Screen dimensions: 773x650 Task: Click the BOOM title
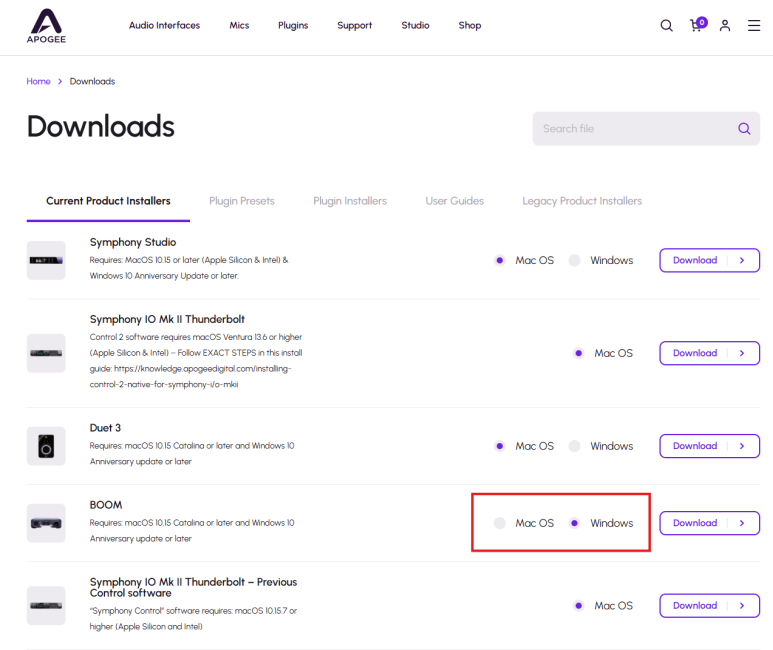click(x=105, y=505)
